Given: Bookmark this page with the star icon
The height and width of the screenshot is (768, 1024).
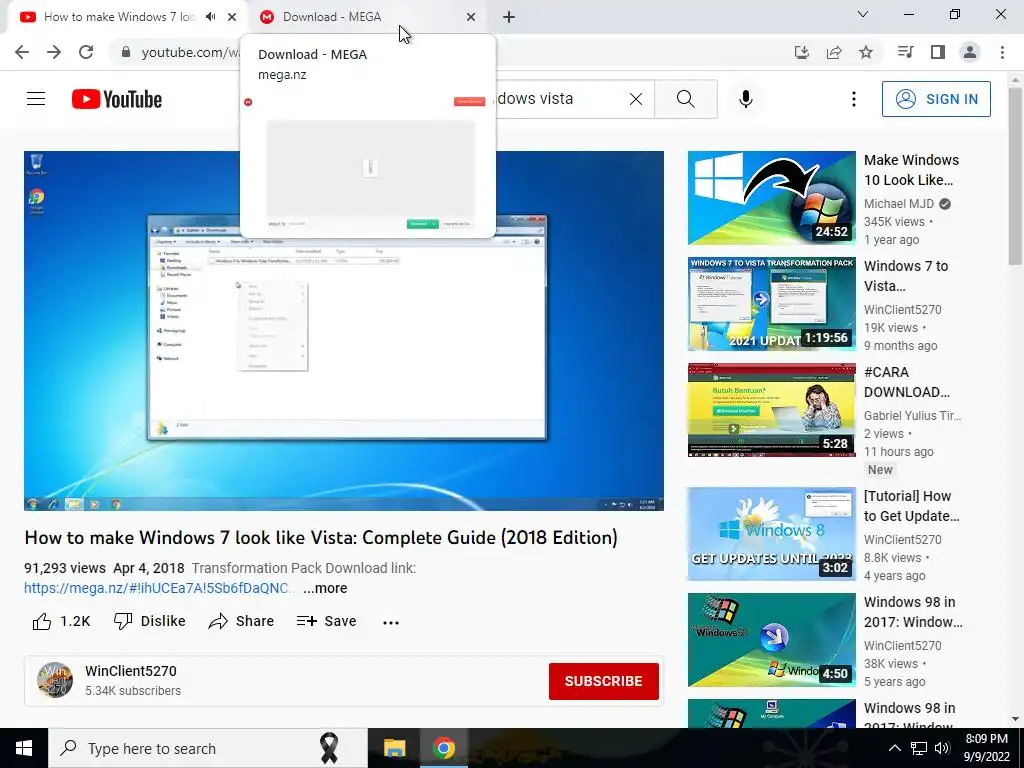Looking at the screenshot, I should tap(866, 52).
